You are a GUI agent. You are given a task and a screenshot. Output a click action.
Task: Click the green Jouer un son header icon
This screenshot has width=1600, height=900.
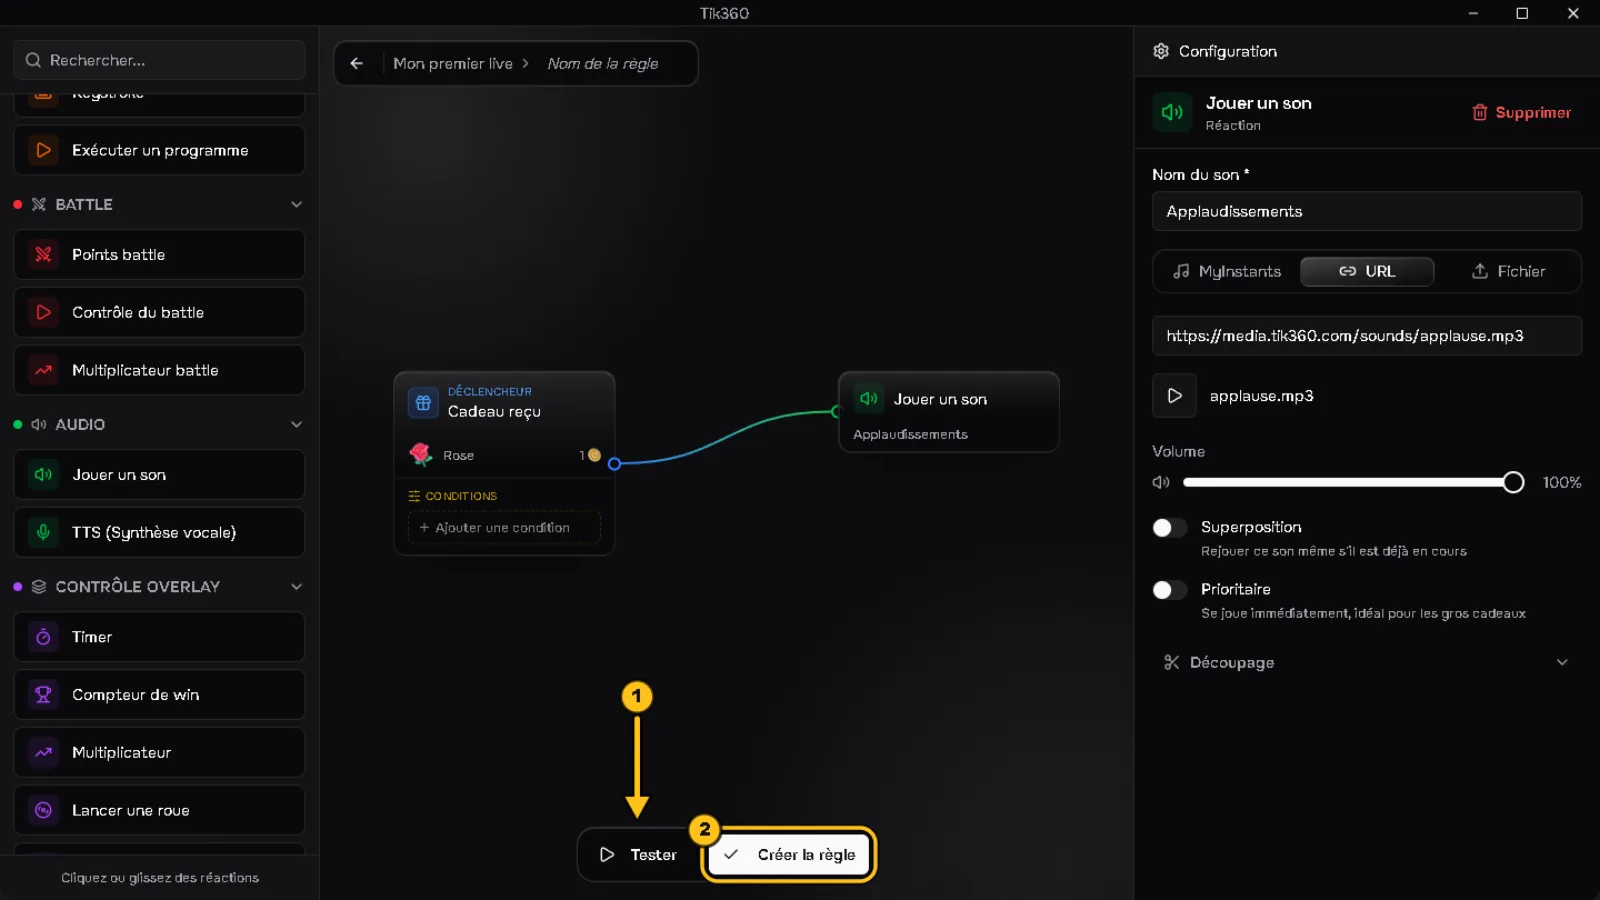(x=1172, y=112)
